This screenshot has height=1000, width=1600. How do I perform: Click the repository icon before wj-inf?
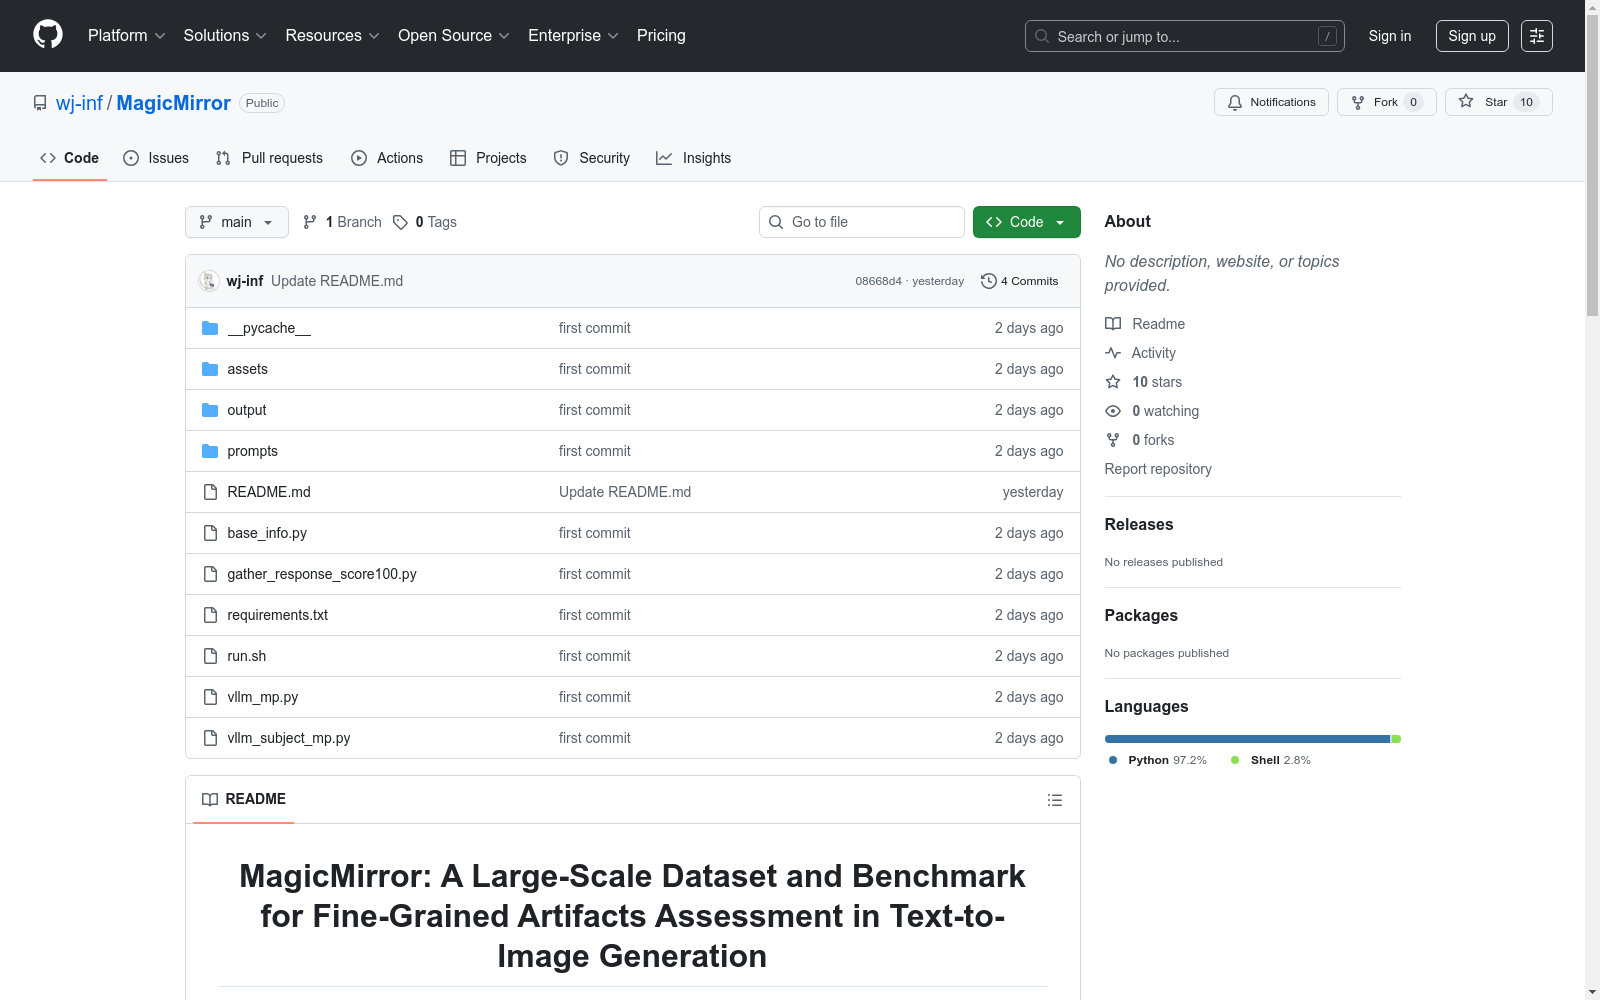click(40, 103)
